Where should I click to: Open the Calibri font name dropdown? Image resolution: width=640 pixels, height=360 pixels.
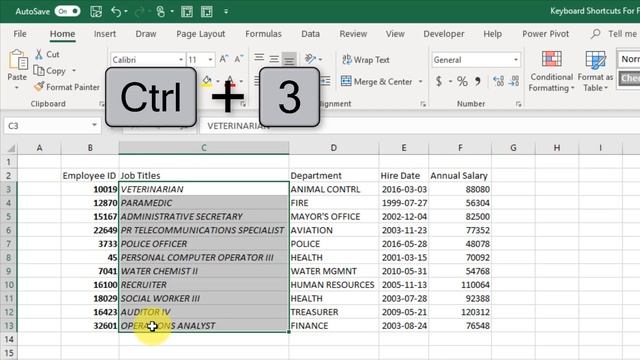click(181, 60)
